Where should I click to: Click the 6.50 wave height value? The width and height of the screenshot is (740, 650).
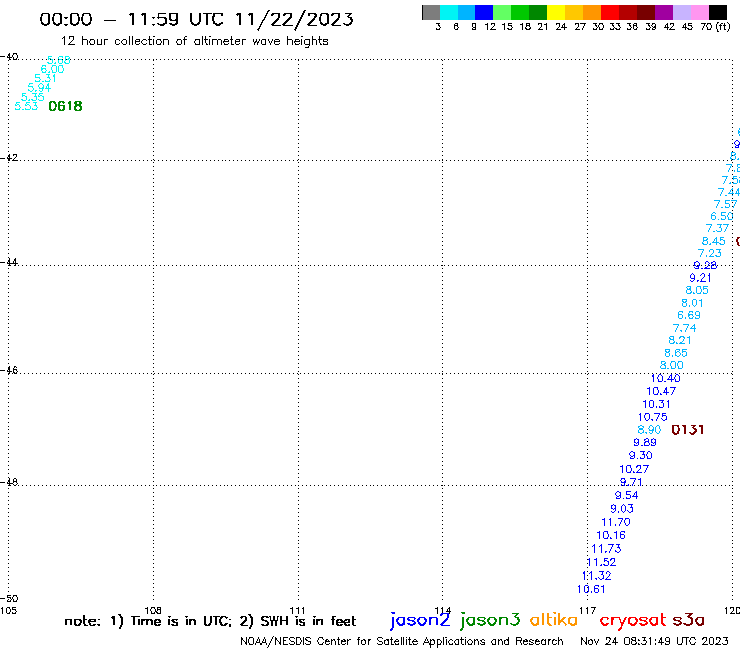[x=722, y=216]
